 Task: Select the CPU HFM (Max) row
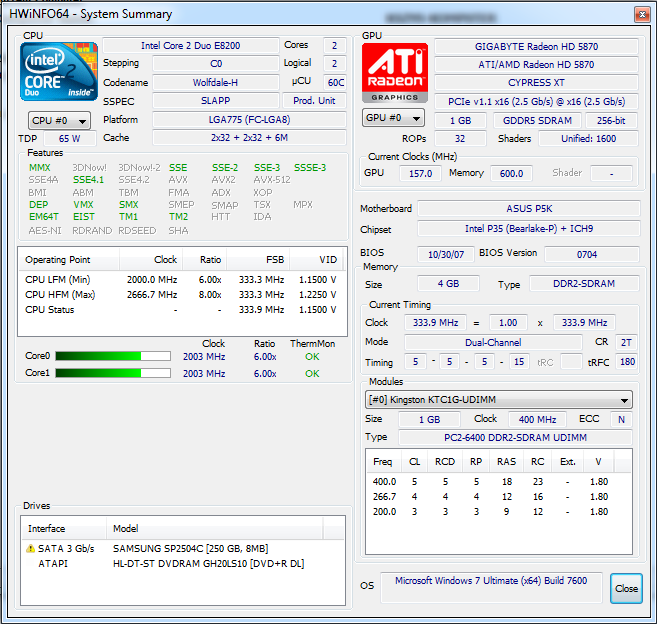[x=181, y=295]
